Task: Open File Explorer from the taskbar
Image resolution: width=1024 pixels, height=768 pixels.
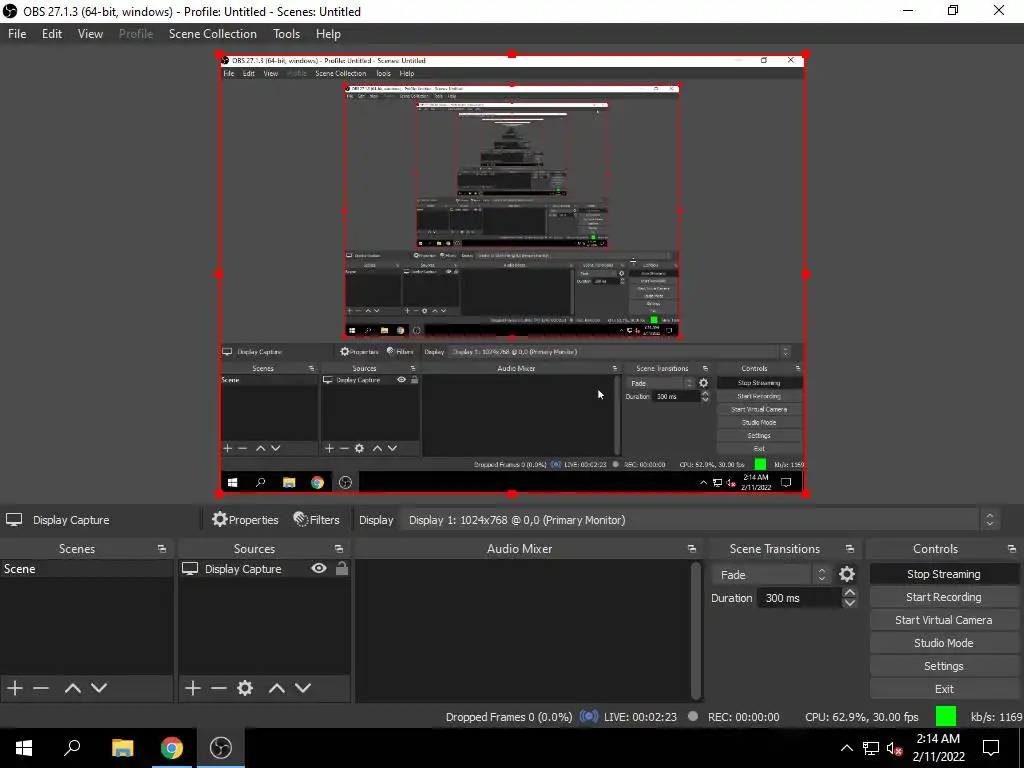Action: 122,748
